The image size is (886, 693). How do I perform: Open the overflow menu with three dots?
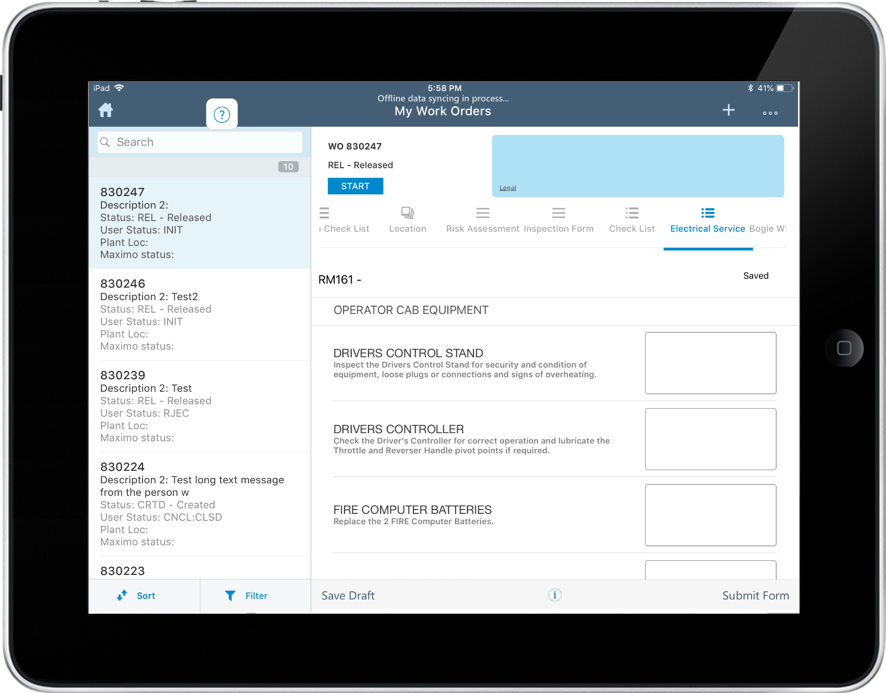769,111
